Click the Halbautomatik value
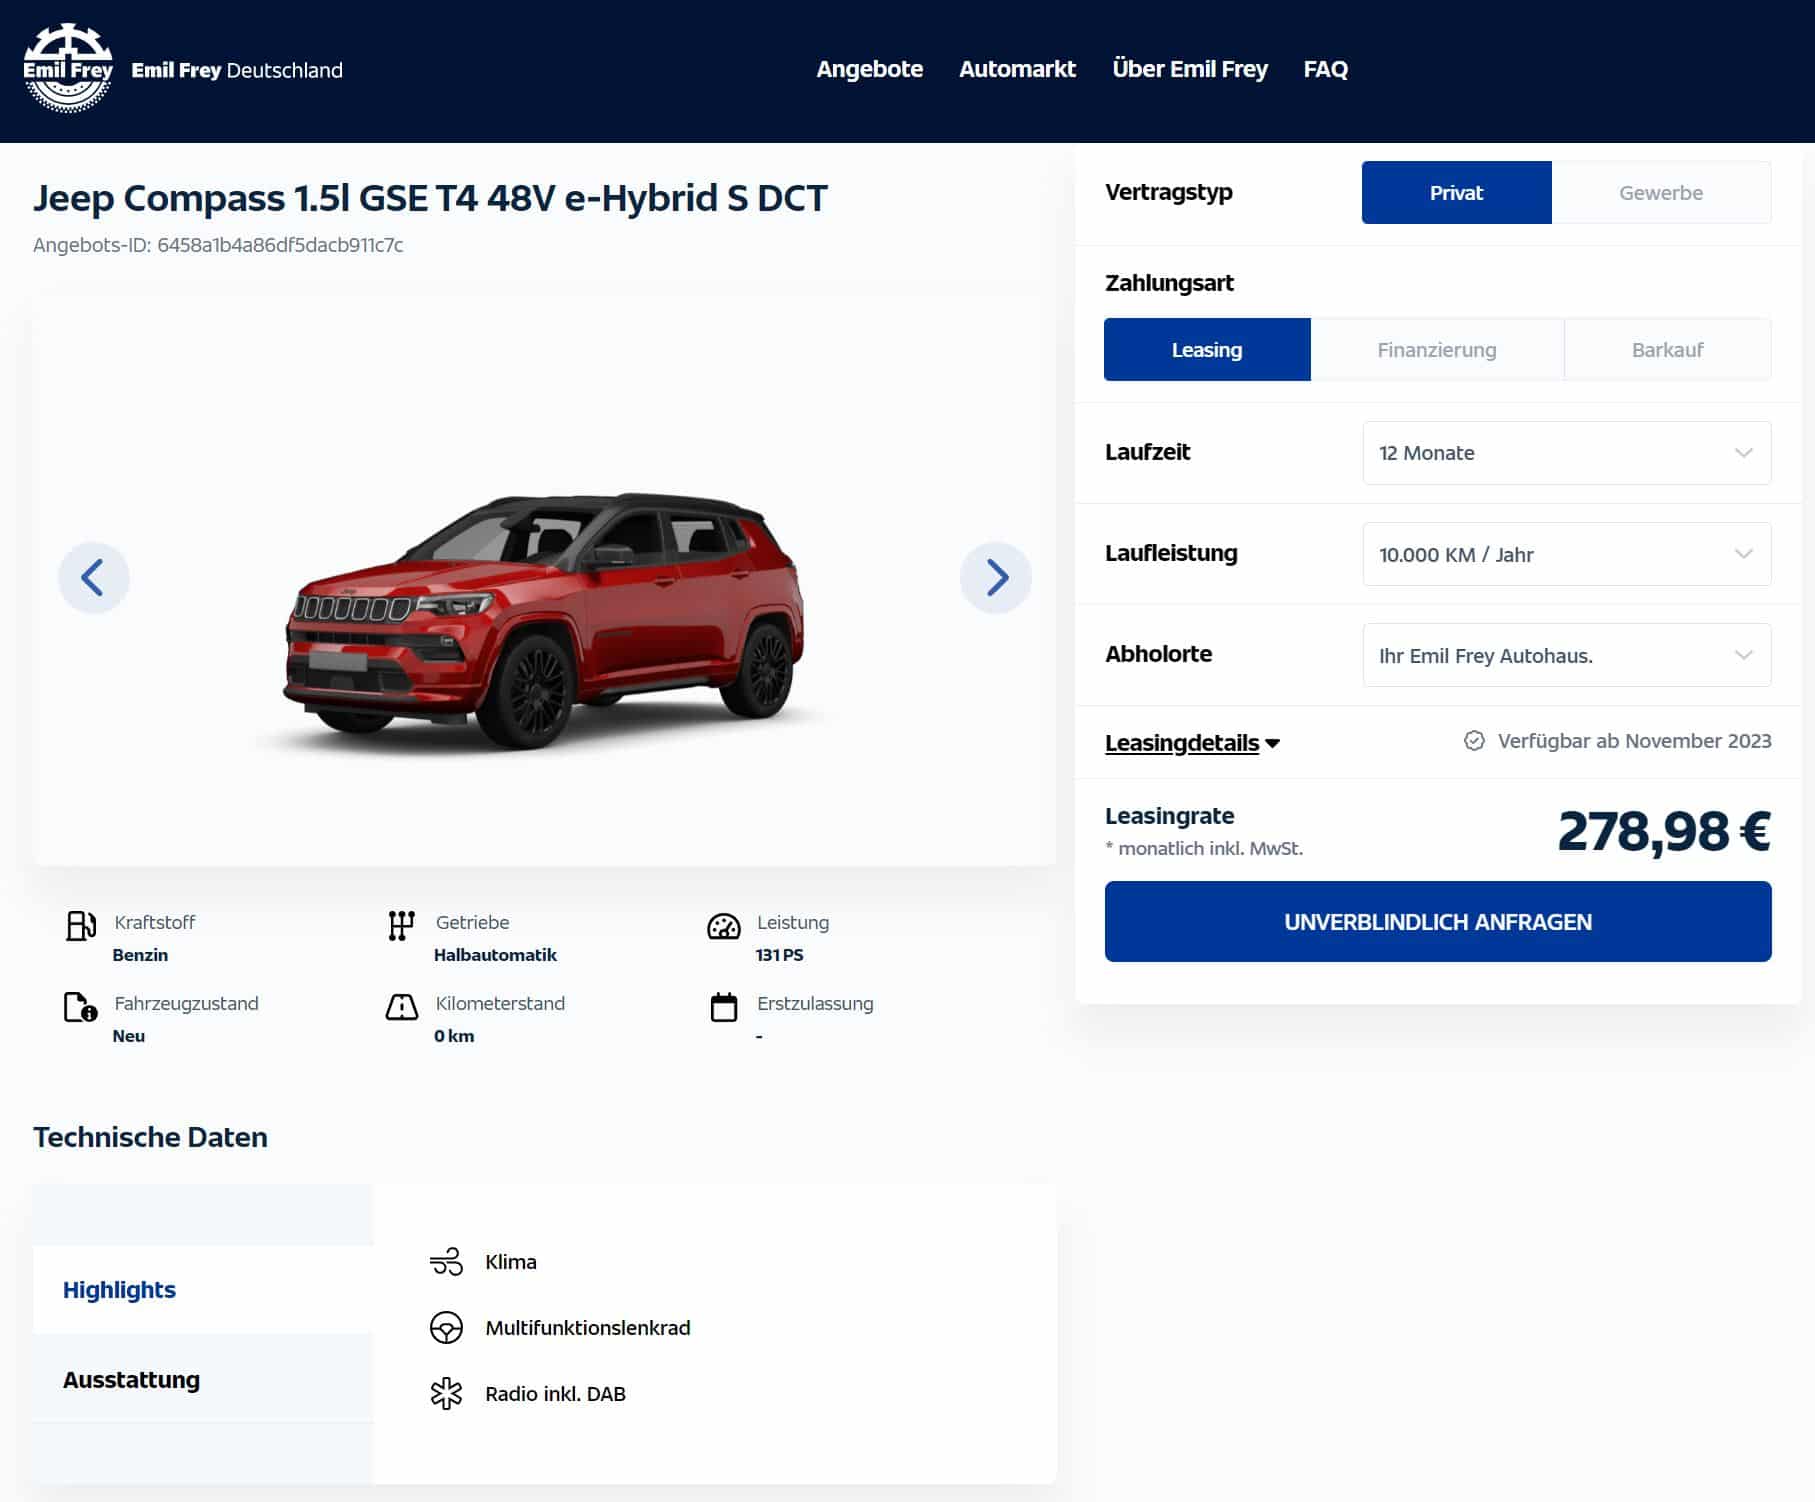 [495, 955]
